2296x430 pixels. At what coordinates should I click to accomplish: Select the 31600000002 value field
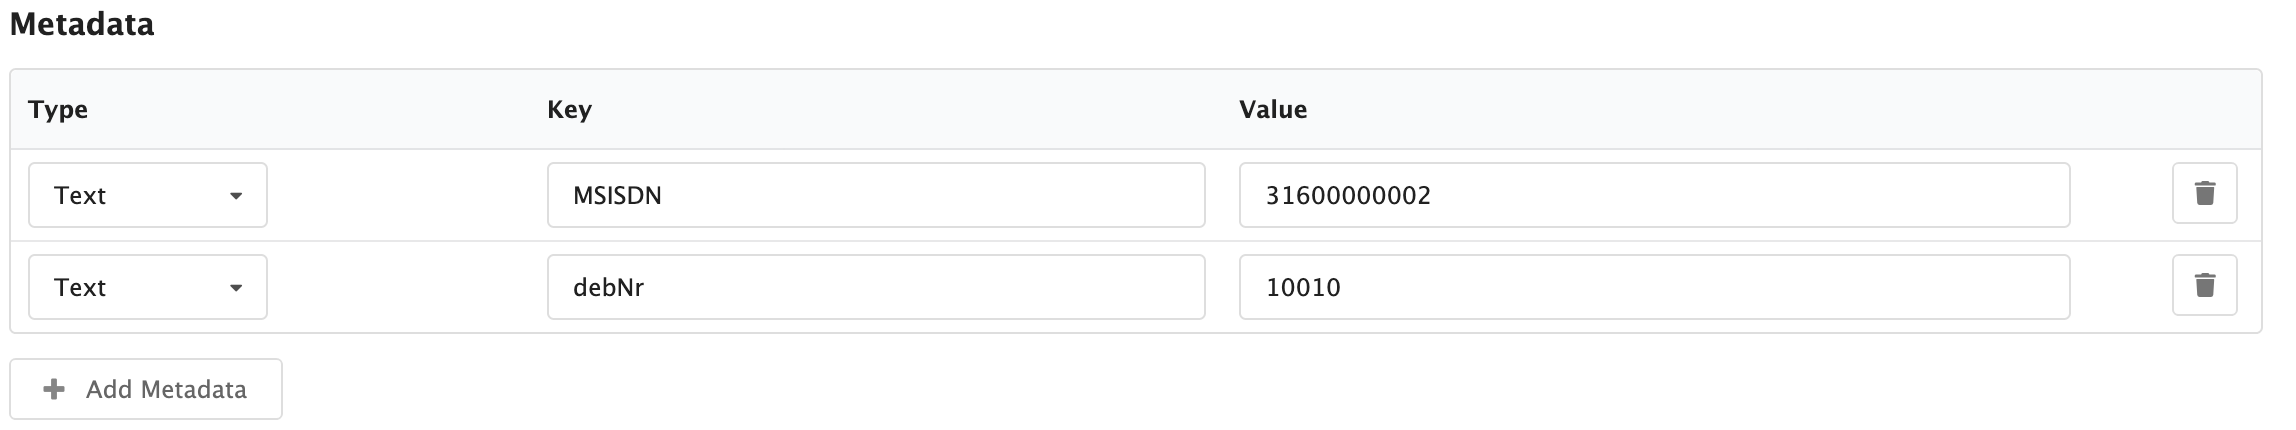click(x=1654, y=195)
